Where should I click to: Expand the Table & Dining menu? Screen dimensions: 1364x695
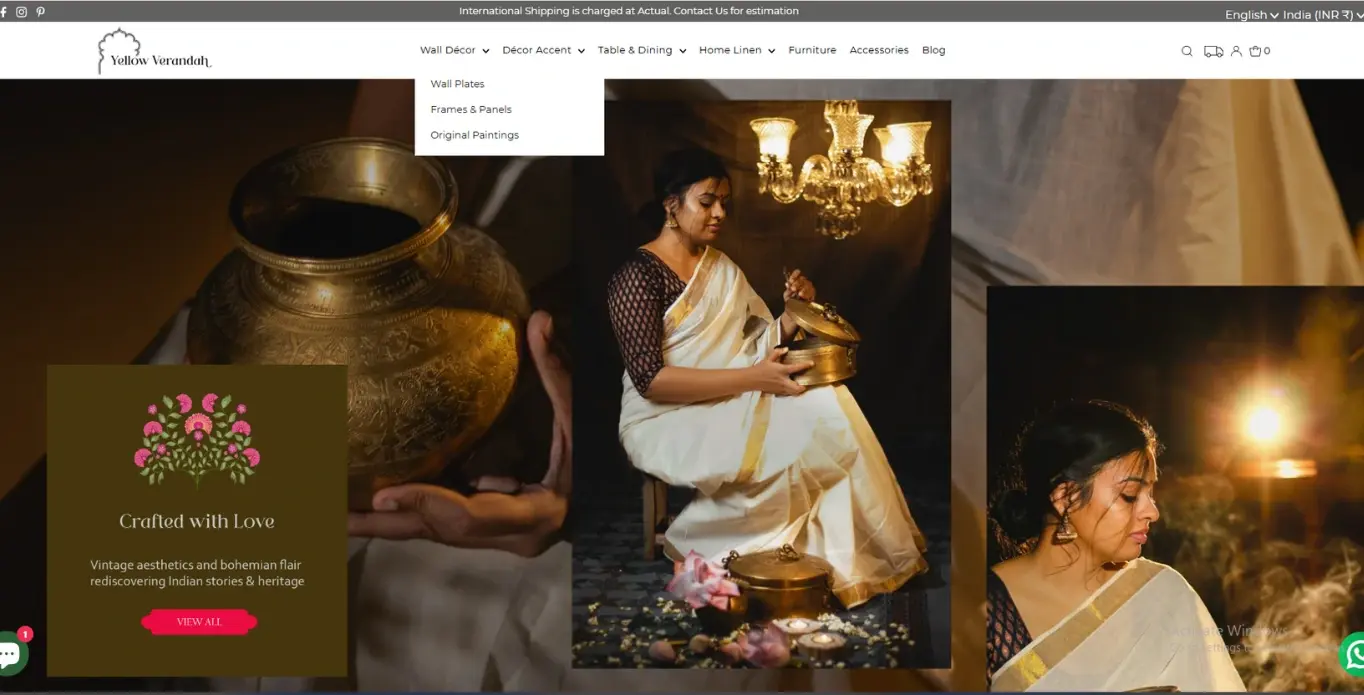tap(641, 50)
